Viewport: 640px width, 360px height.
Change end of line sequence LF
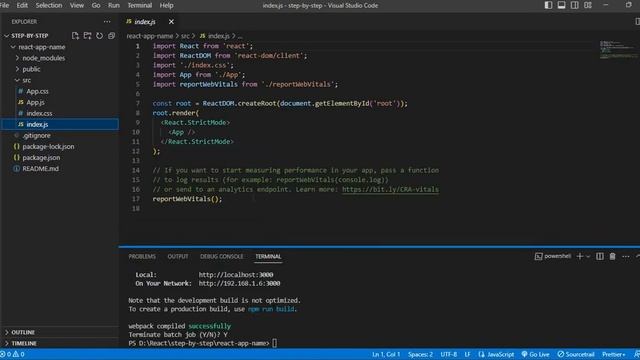pos(467,354)
